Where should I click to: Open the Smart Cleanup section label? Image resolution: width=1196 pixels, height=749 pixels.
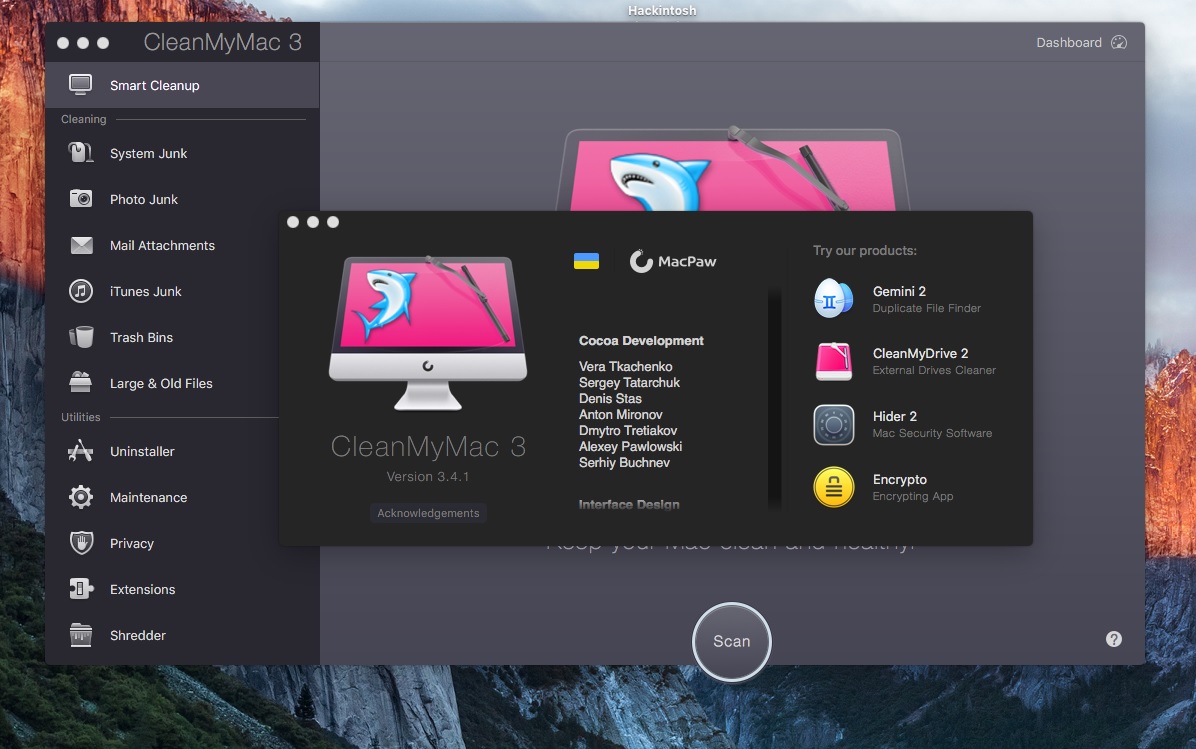pyautogui.click(x=155, y=85)
